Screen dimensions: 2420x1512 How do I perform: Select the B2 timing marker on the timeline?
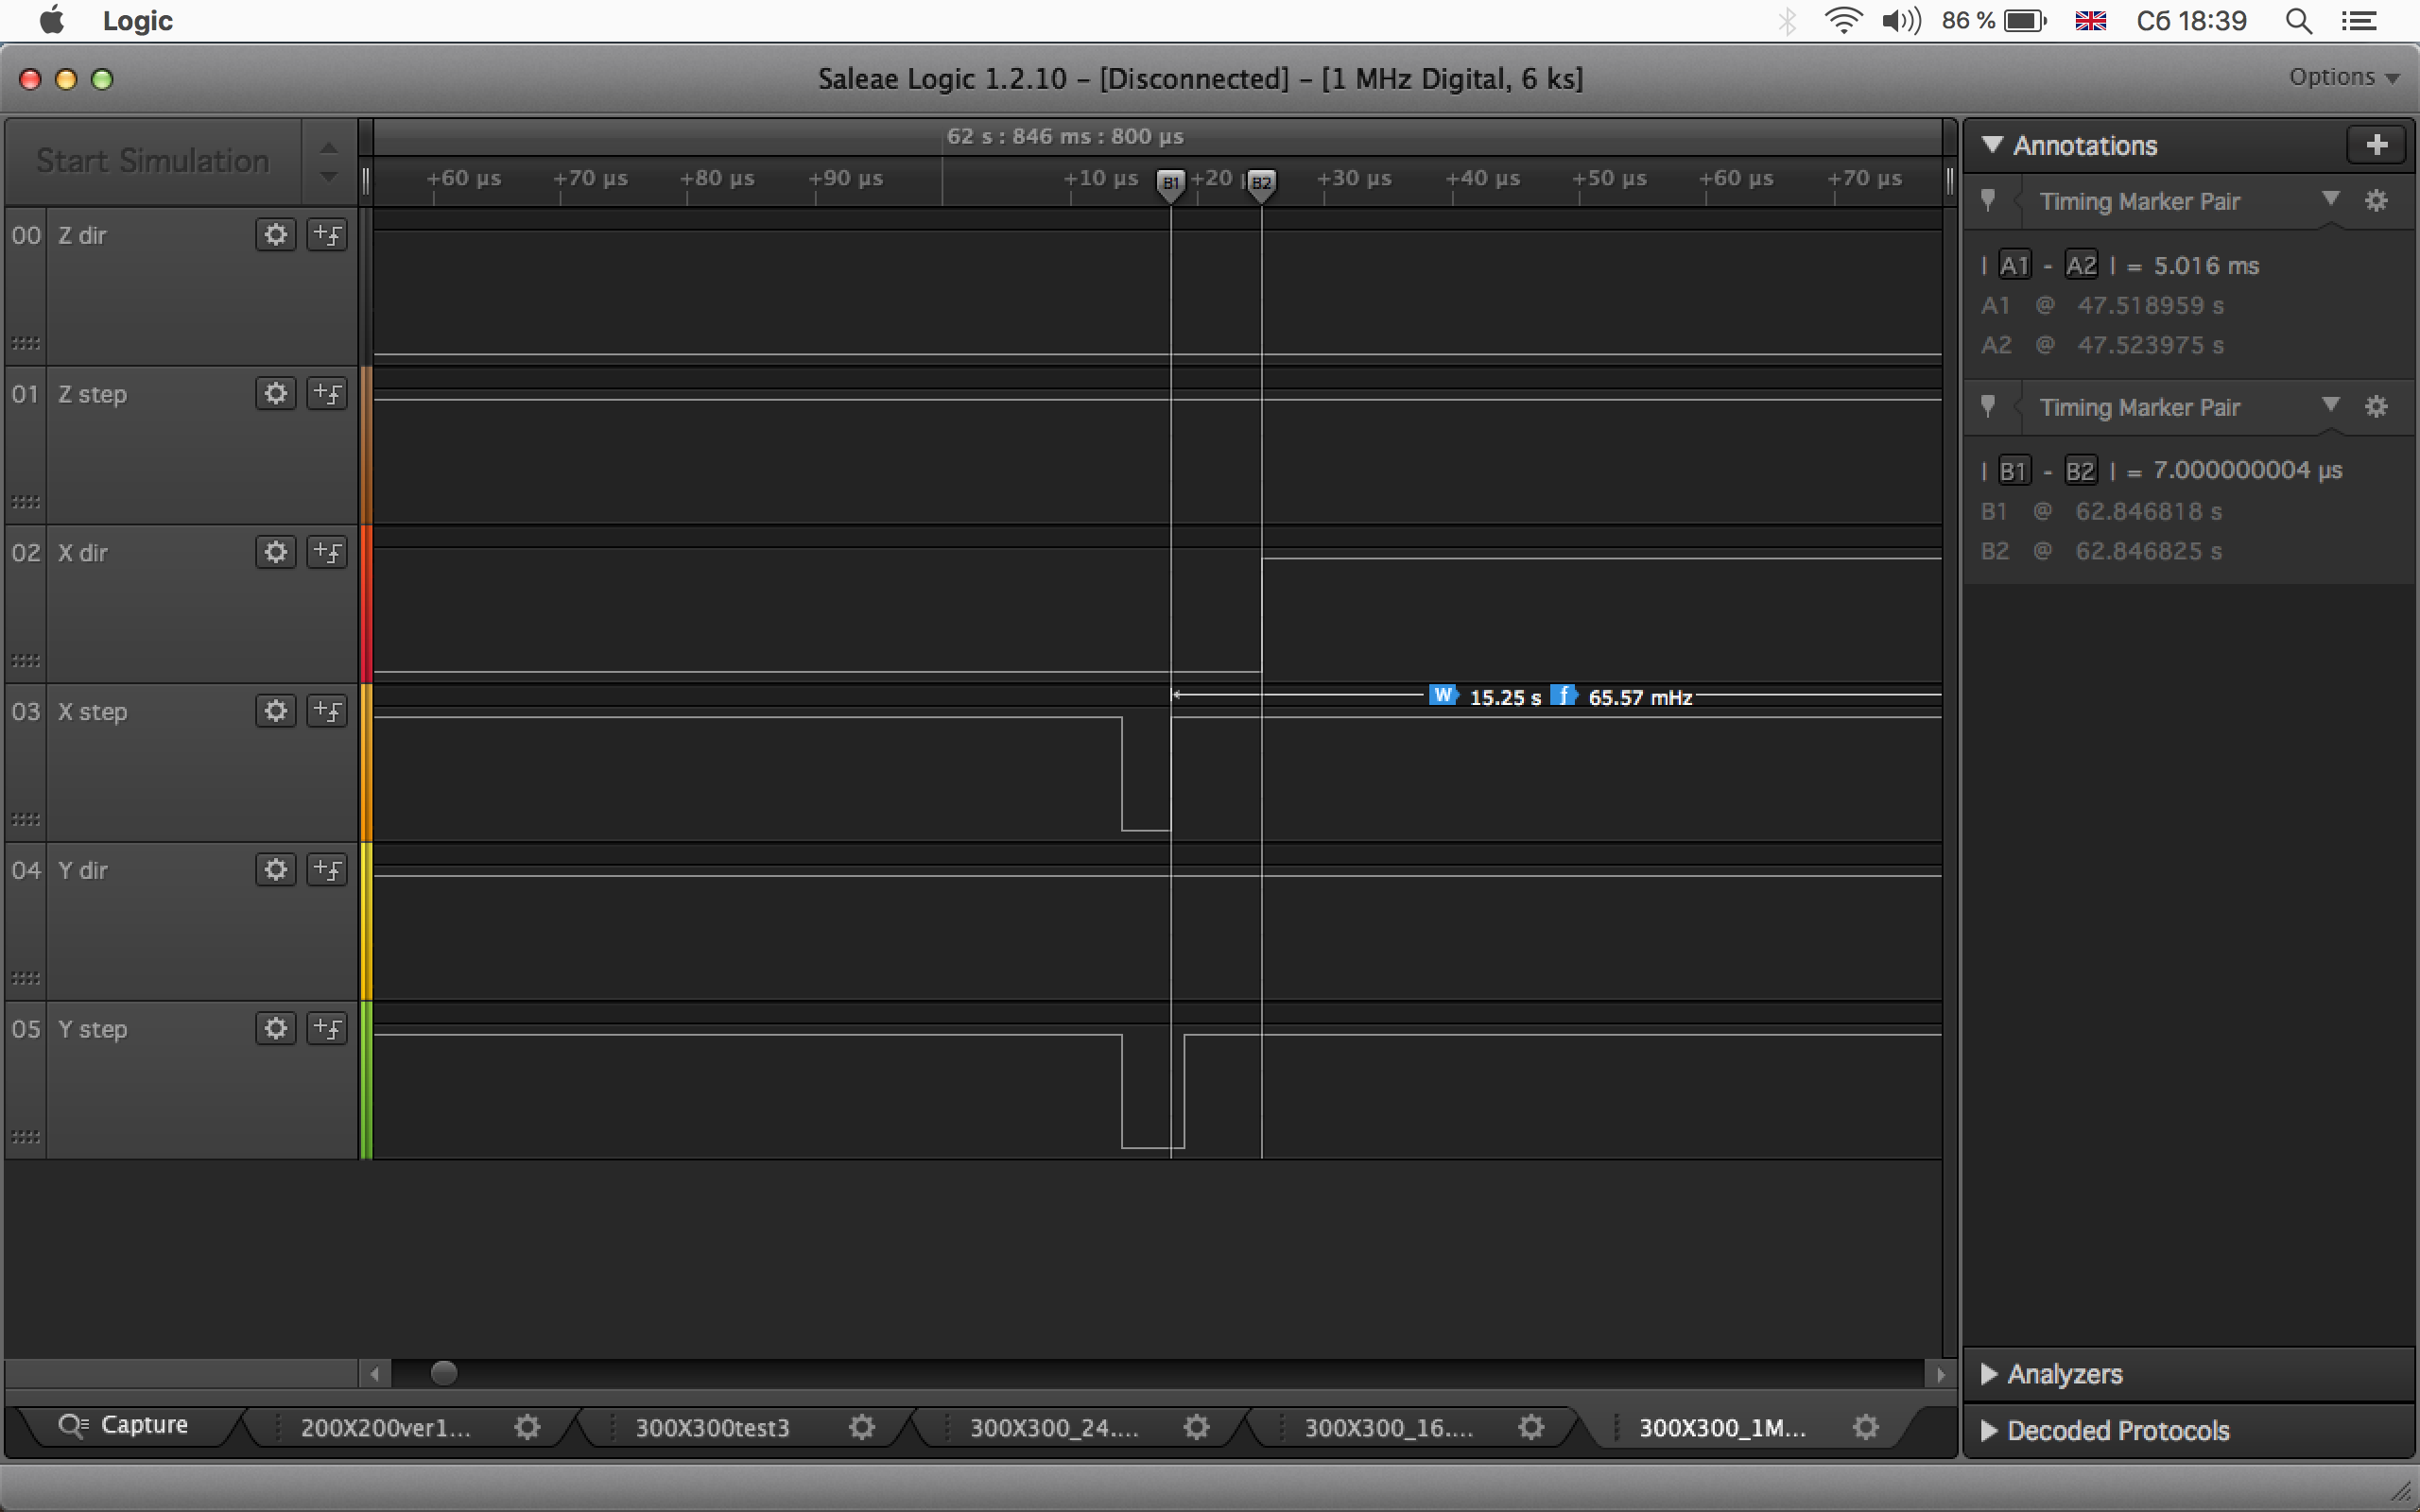1261,183
